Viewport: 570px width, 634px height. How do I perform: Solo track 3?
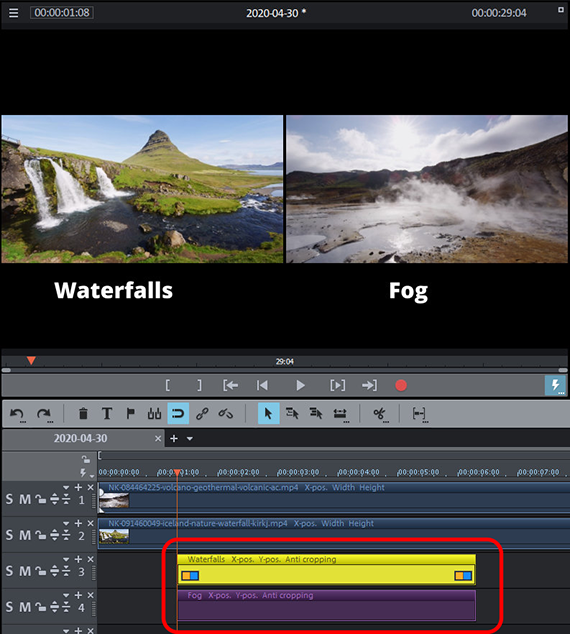[x=9, y=571]
